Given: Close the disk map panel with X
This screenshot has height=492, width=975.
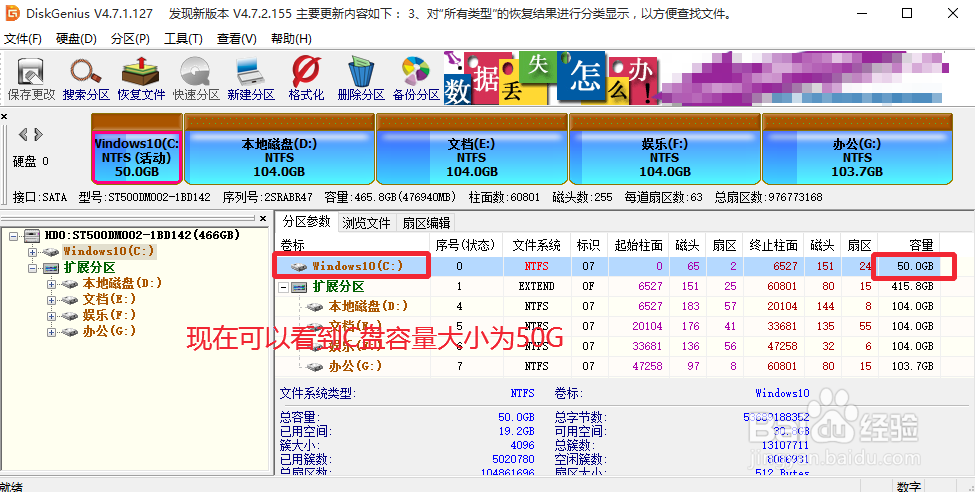Looking at the screenshot, I should [x=4, y=116].
